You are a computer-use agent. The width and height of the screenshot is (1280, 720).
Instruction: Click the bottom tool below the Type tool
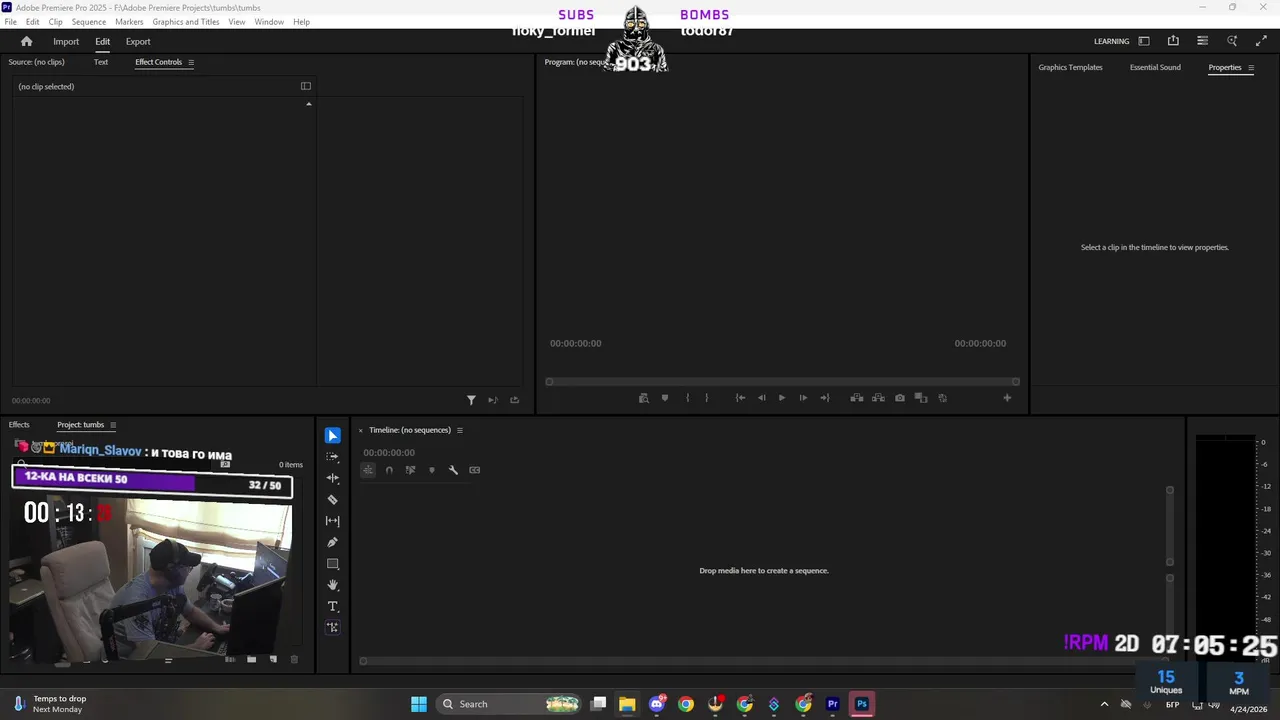point(333,628)
